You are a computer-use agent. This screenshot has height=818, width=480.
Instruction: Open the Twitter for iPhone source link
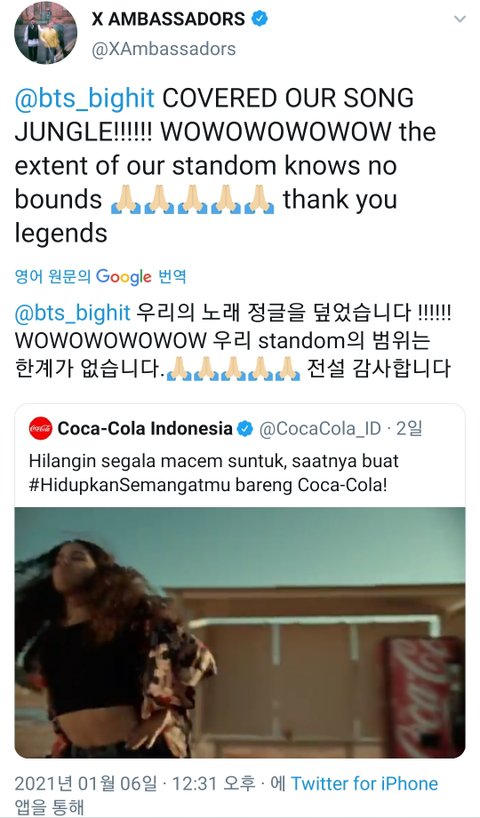[364, 783]
